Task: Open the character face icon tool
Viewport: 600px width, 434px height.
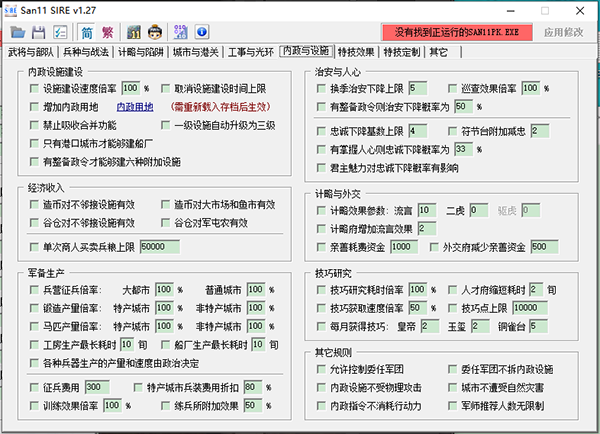Action: tap(155, 32)
